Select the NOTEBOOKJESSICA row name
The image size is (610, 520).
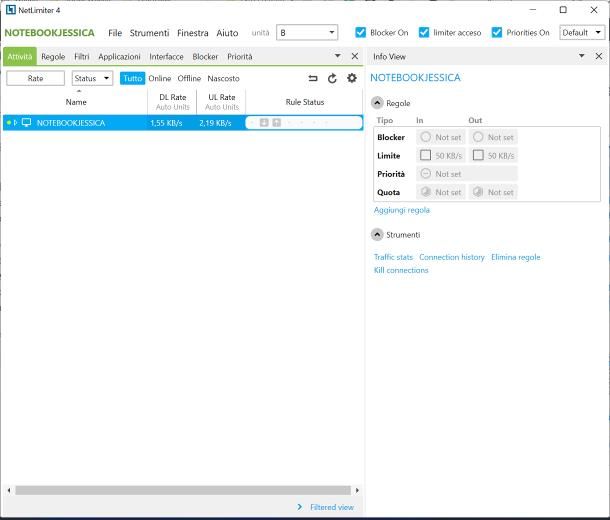click(71, 123)
